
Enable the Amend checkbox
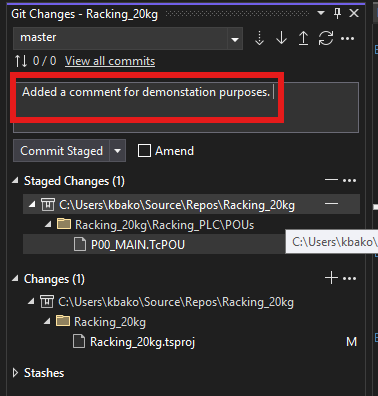click(144, 151)
